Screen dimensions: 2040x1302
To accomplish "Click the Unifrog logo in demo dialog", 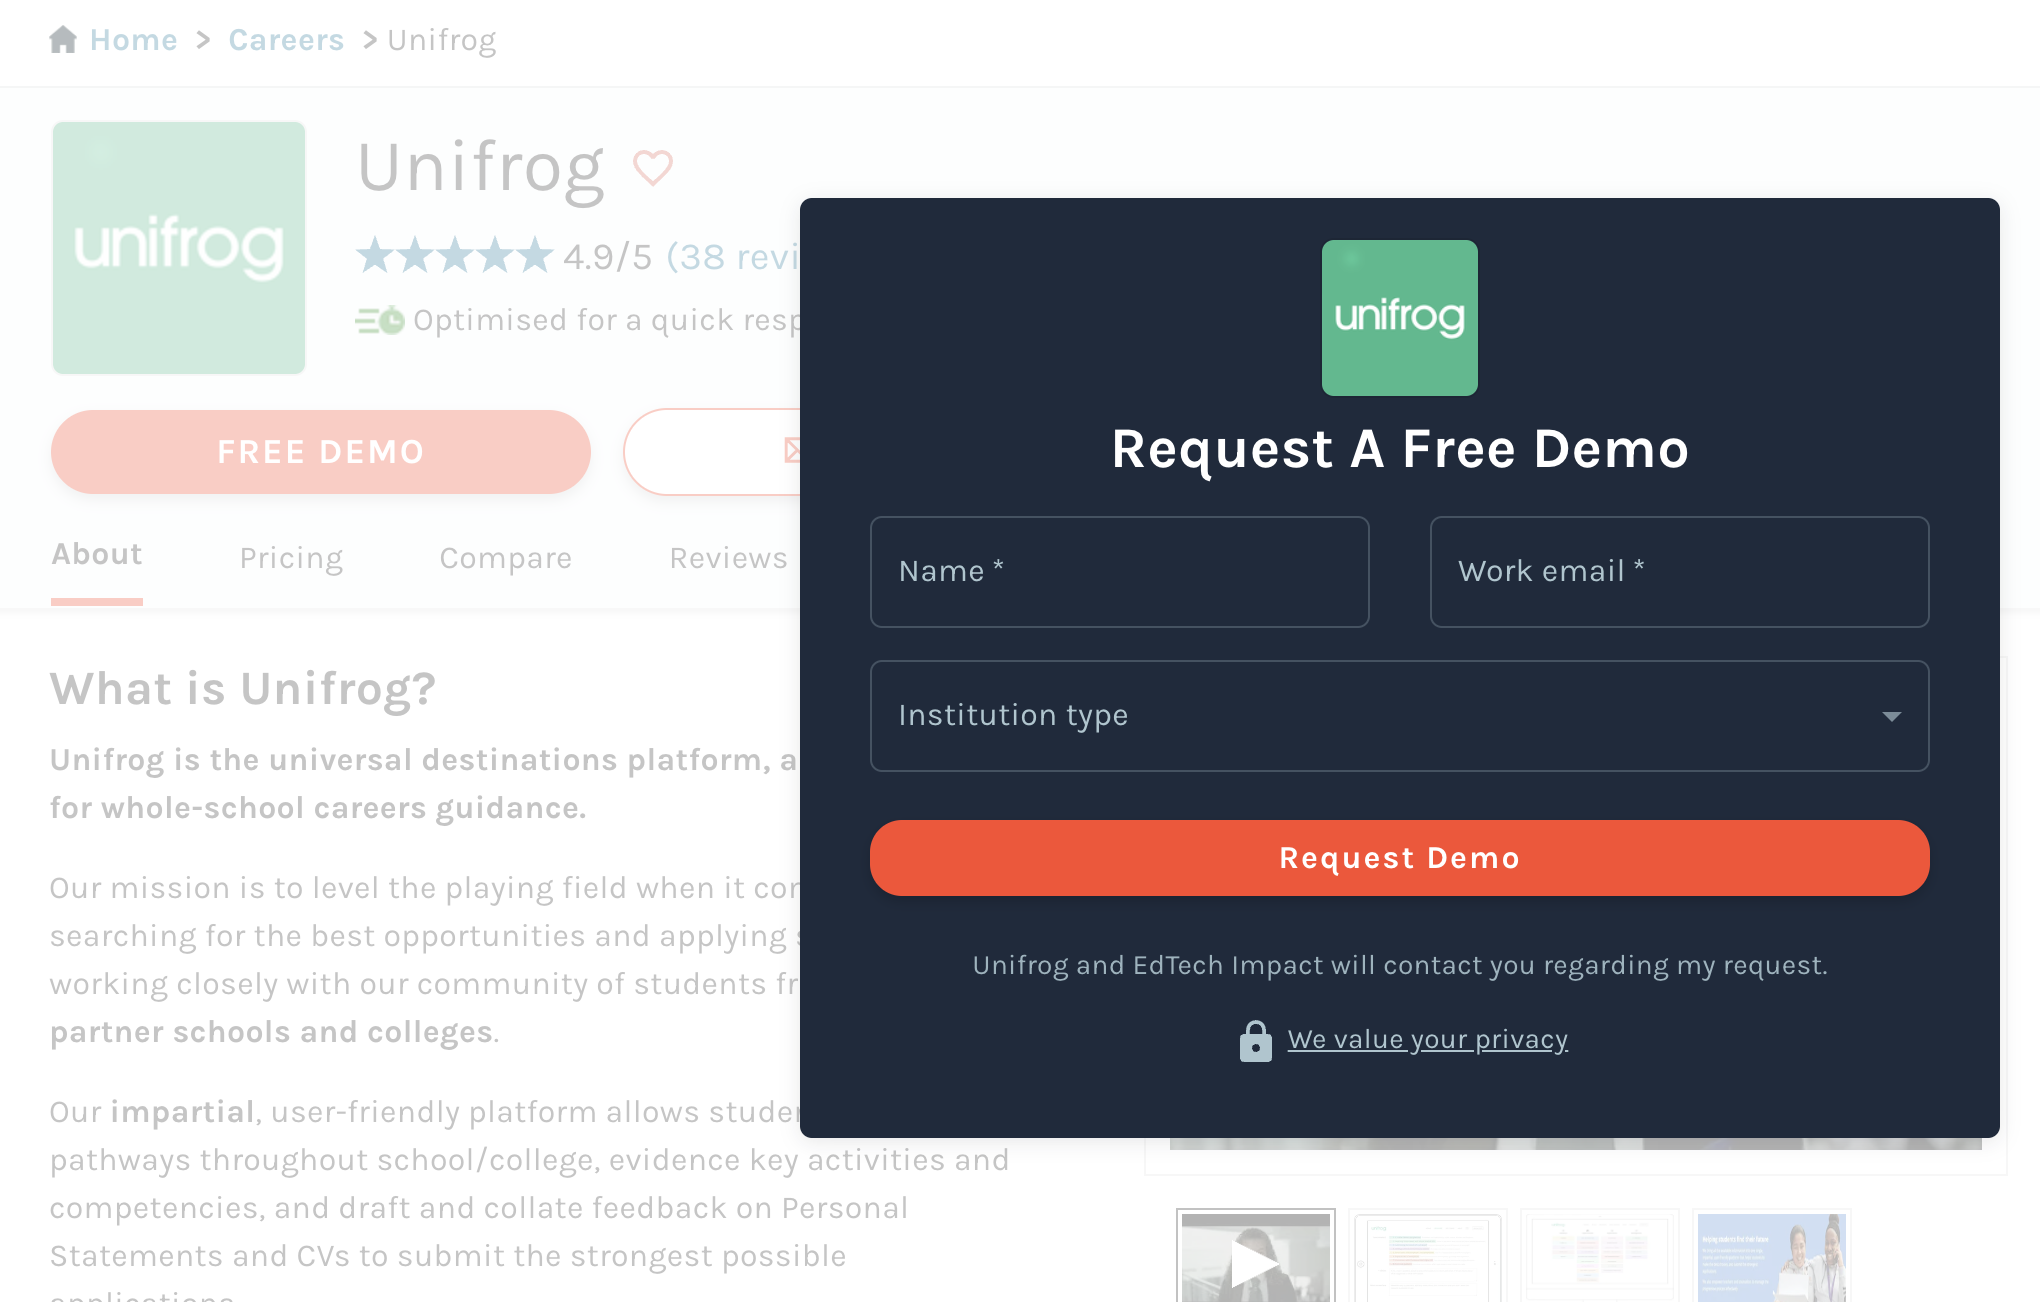I will (1399, 317).
